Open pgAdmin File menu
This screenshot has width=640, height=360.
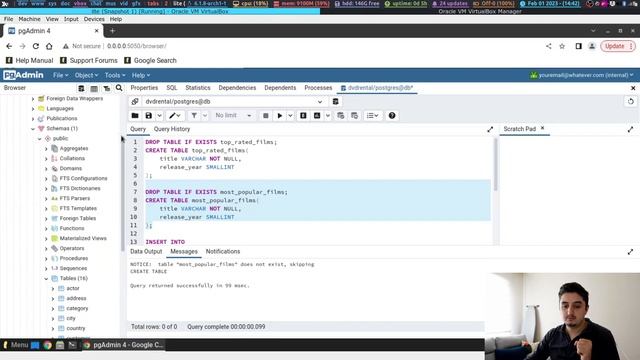coord(60,75)
